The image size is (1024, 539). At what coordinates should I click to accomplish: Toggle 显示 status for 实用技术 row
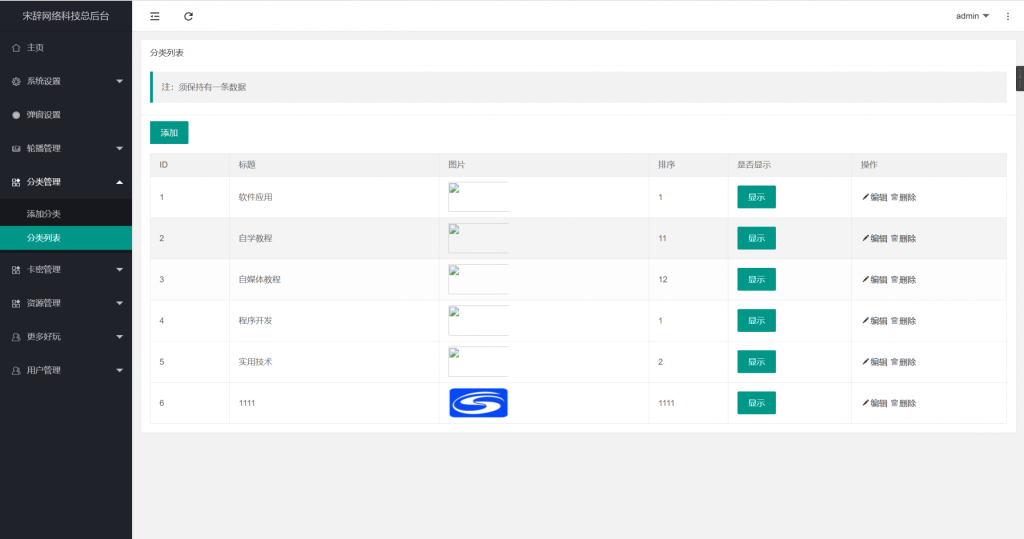coord(756,362)
